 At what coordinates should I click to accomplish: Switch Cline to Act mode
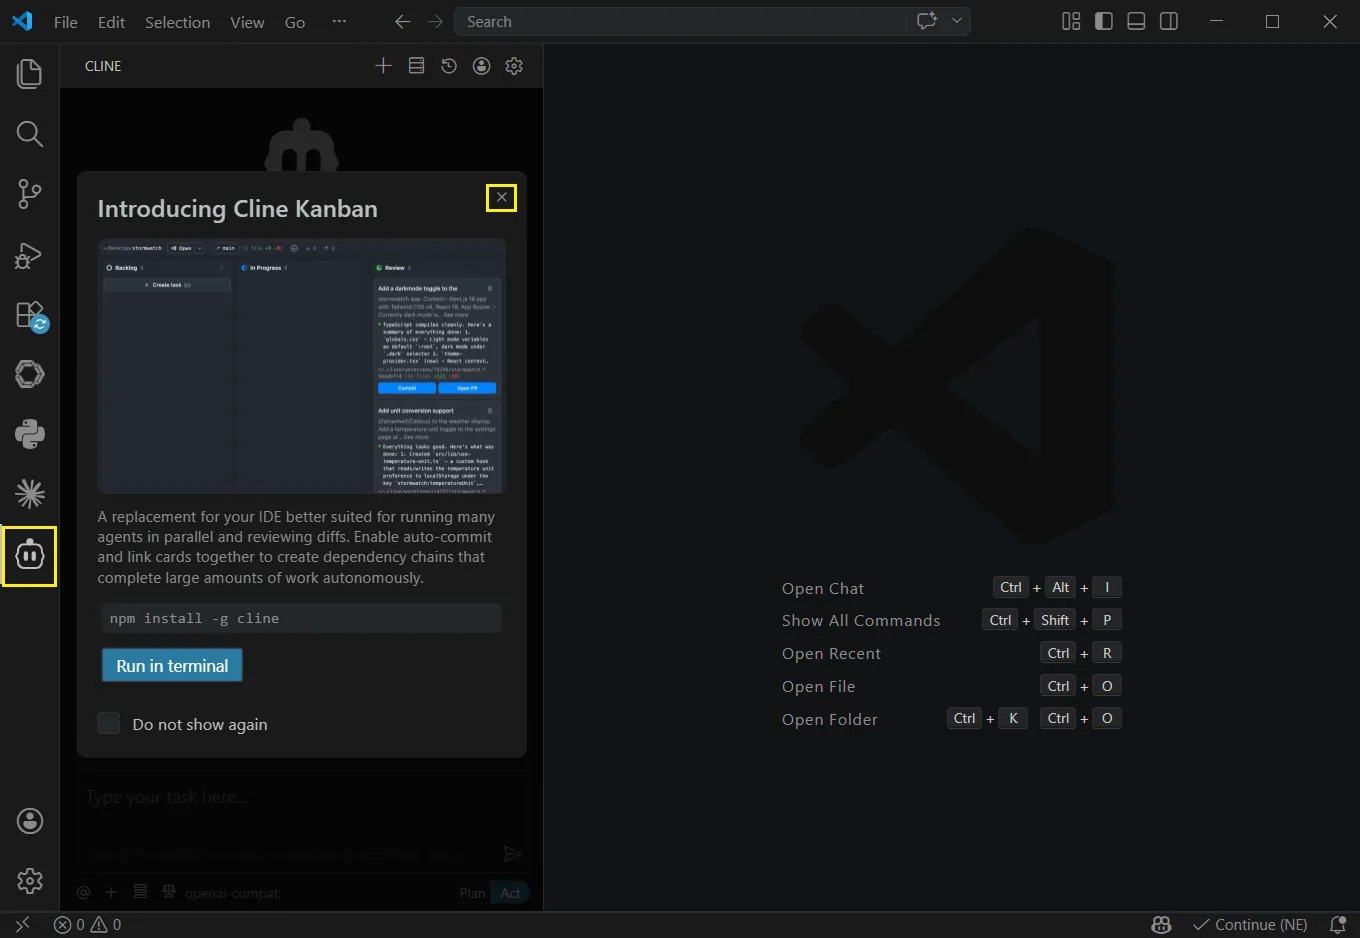tap(510, 893)
